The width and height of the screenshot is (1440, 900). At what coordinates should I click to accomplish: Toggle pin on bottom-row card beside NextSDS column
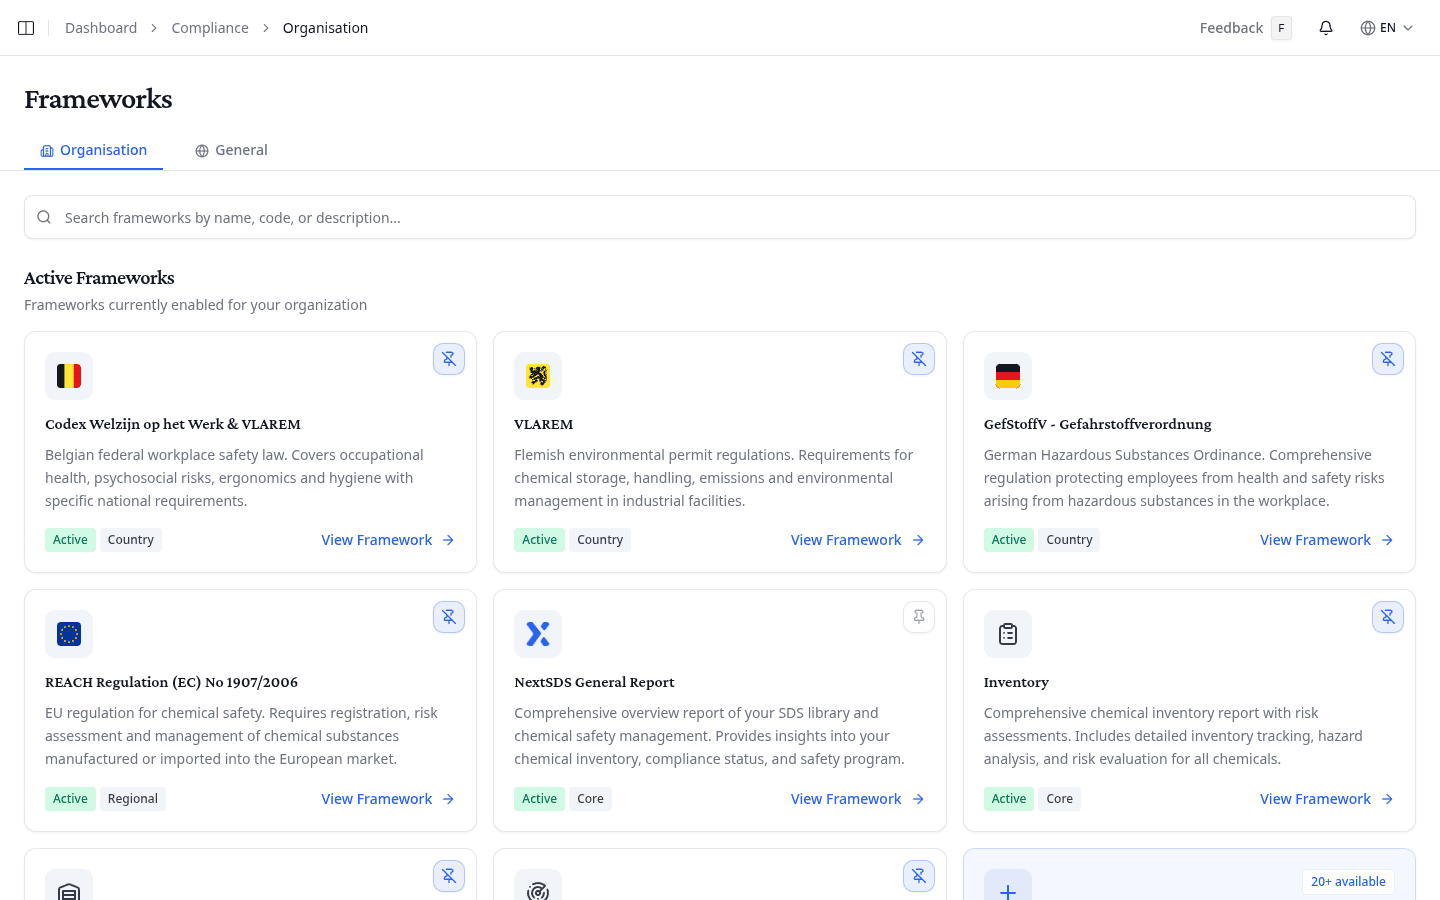point(919,876)
